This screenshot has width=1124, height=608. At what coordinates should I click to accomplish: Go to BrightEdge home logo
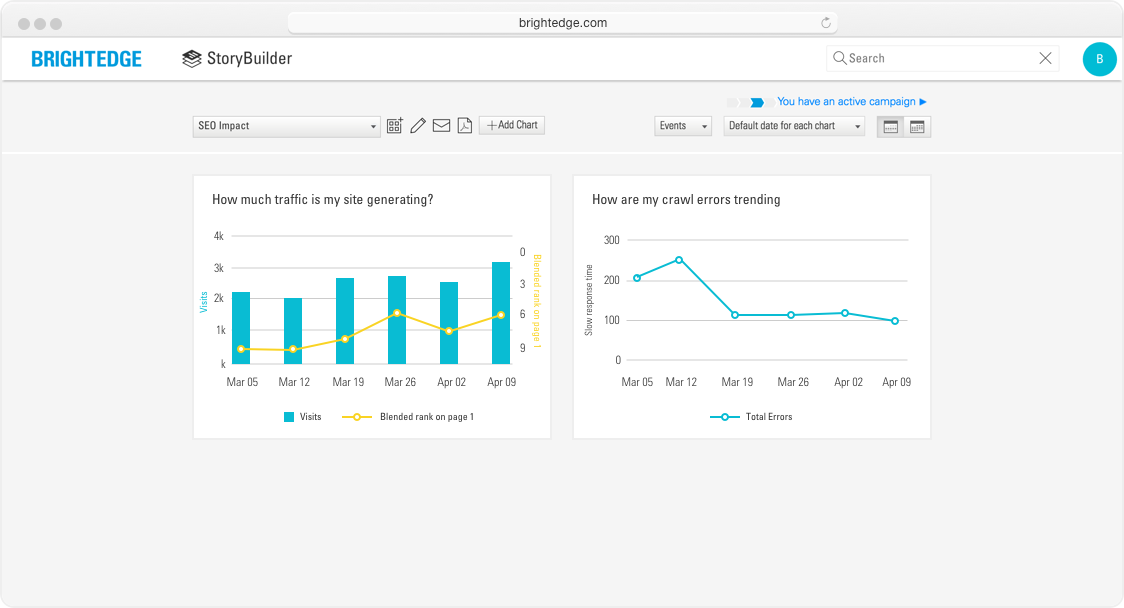[86, 59]
